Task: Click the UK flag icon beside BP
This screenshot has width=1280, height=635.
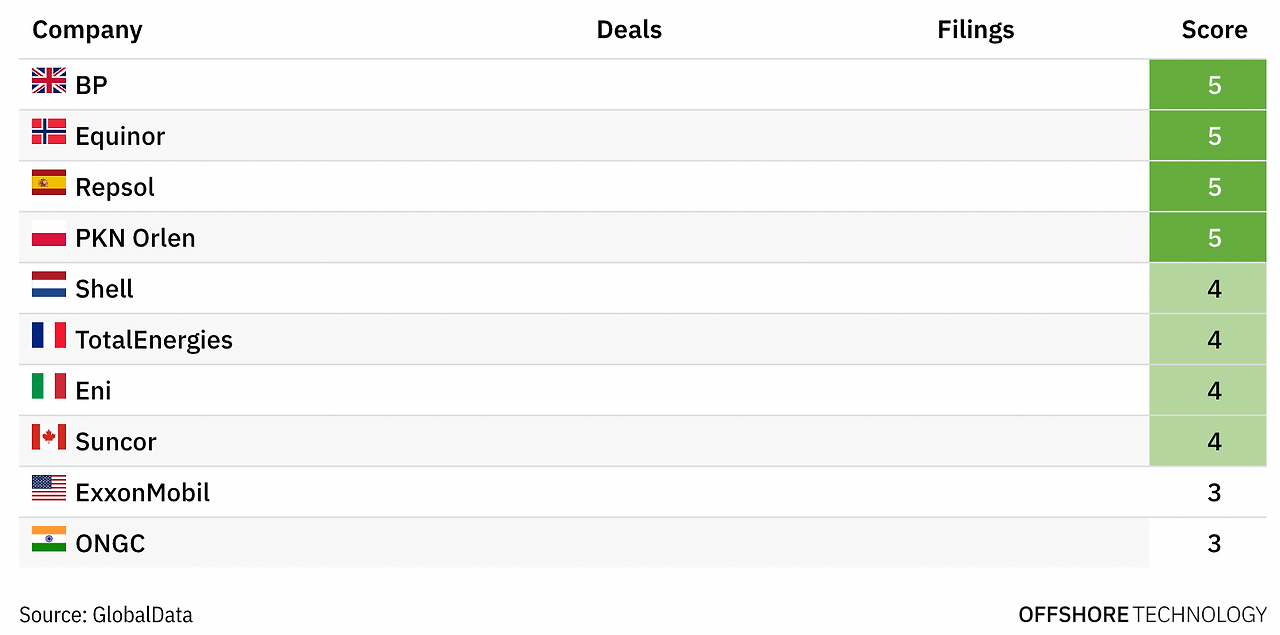Action: (x=49, y=81)
